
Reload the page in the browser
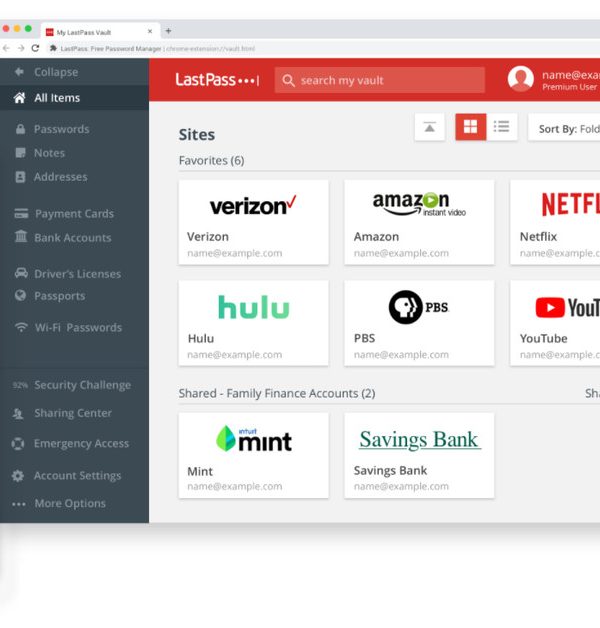point(36,48)
